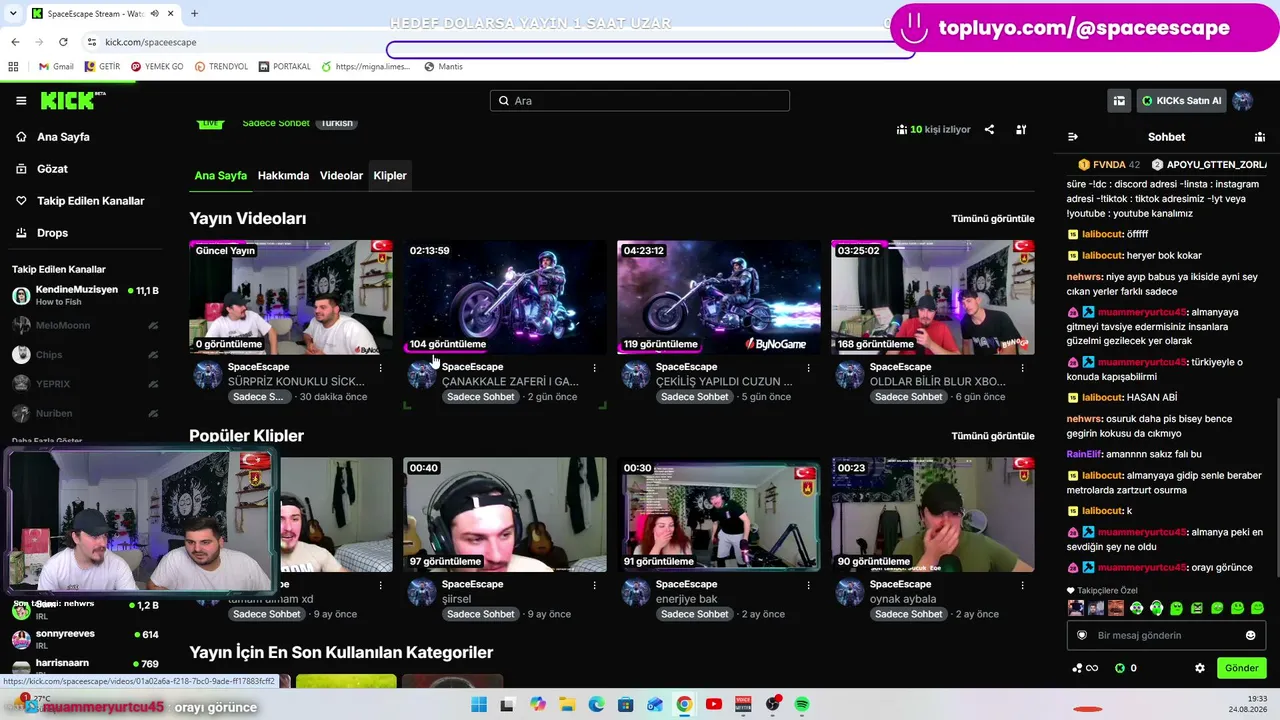The height and width of the screenshot is (720, 1280).
Task: Focus the chat message input field
Action: tap(1165, 635)
